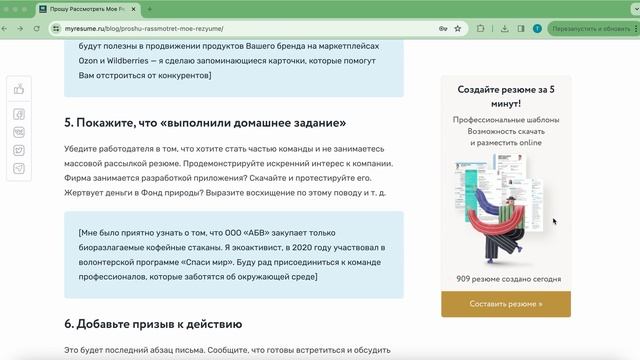This screenshot has height=360, width=640.
Task: Open a new browser tab with plus
Action: [x=149, y=9]
